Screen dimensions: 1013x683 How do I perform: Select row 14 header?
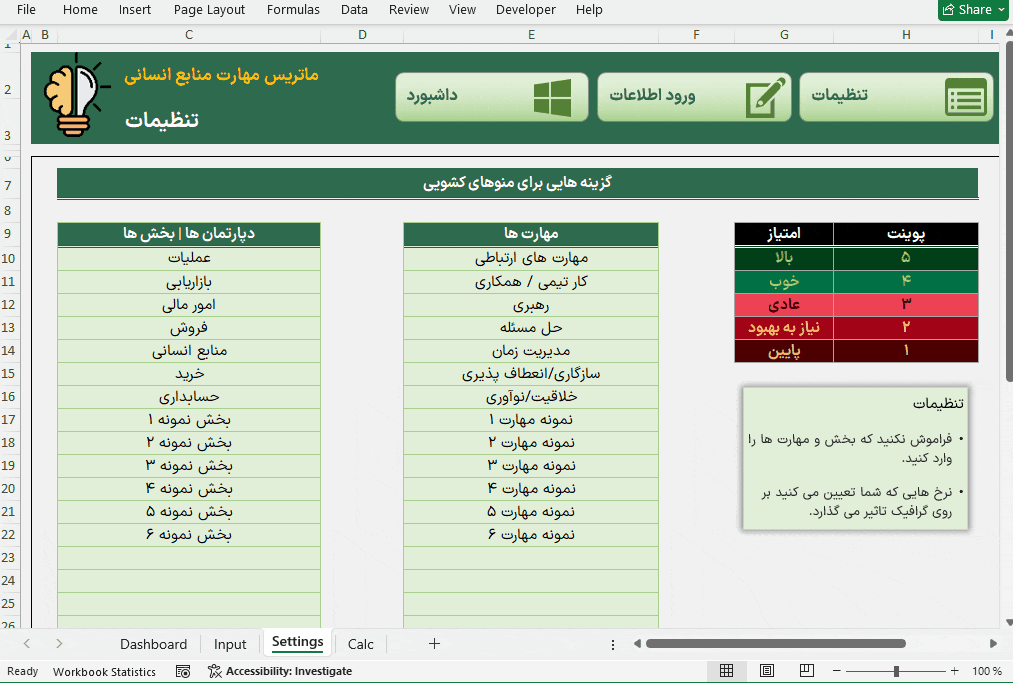8,351
